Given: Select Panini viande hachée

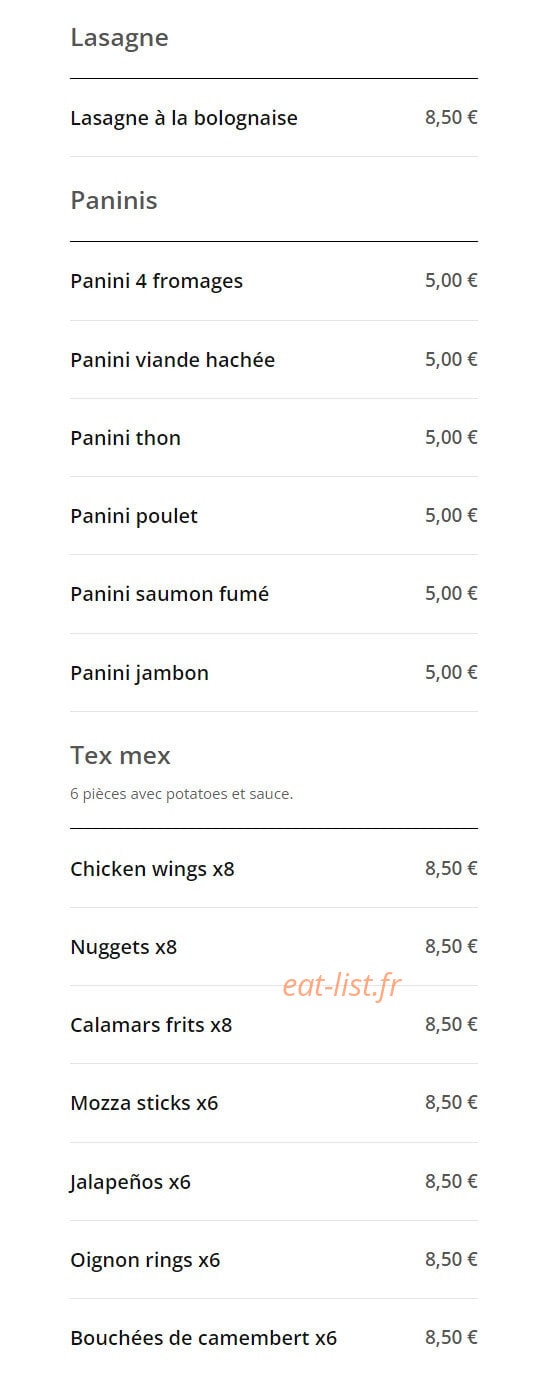Looking at the screenshot, I should (274, 359).
